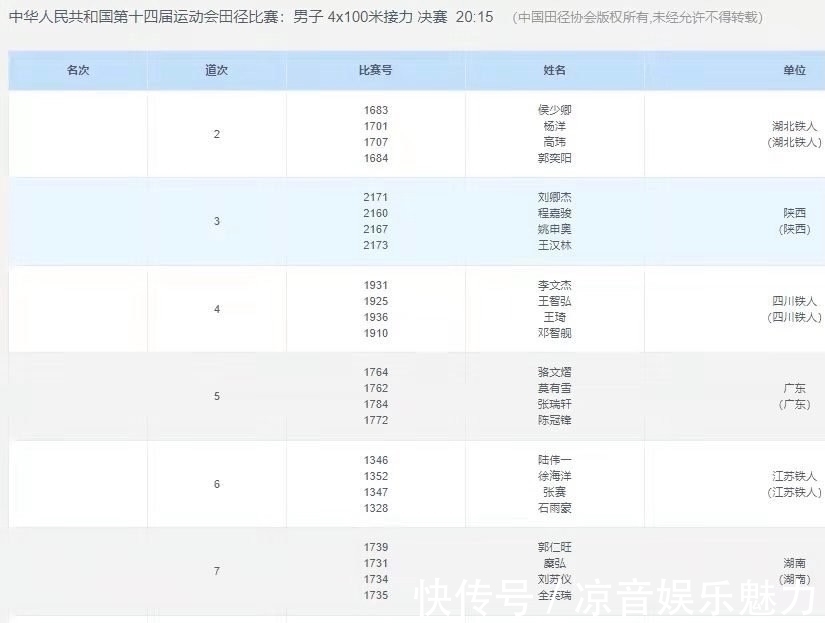Select lane number 6 in the 道次 column
The height and width of the screenshot is (623, 825).
pyautogui.click(x=217, y=484)
